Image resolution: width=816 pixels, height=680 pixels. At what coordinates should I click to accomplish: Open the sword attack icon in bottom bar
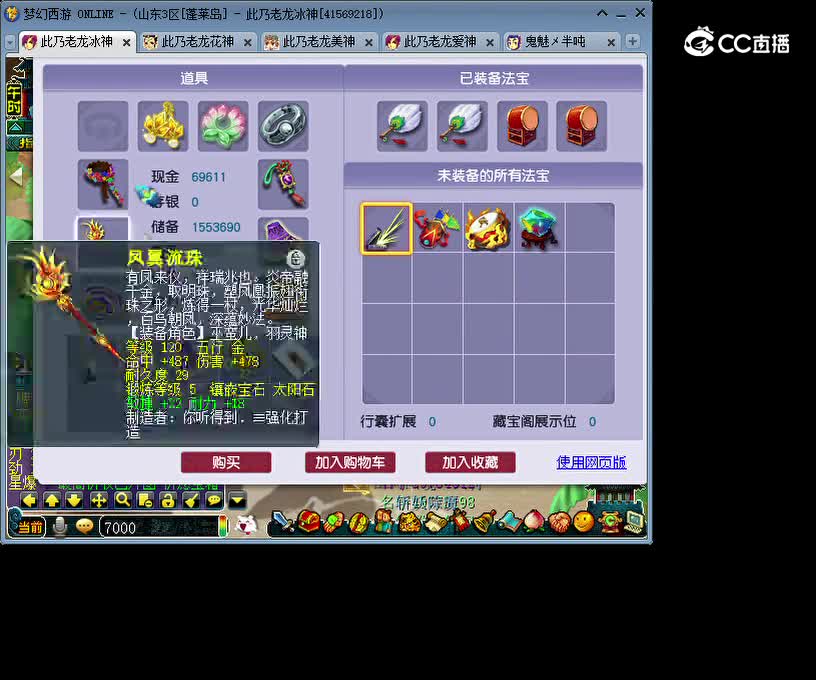click(x=284, y=521)
